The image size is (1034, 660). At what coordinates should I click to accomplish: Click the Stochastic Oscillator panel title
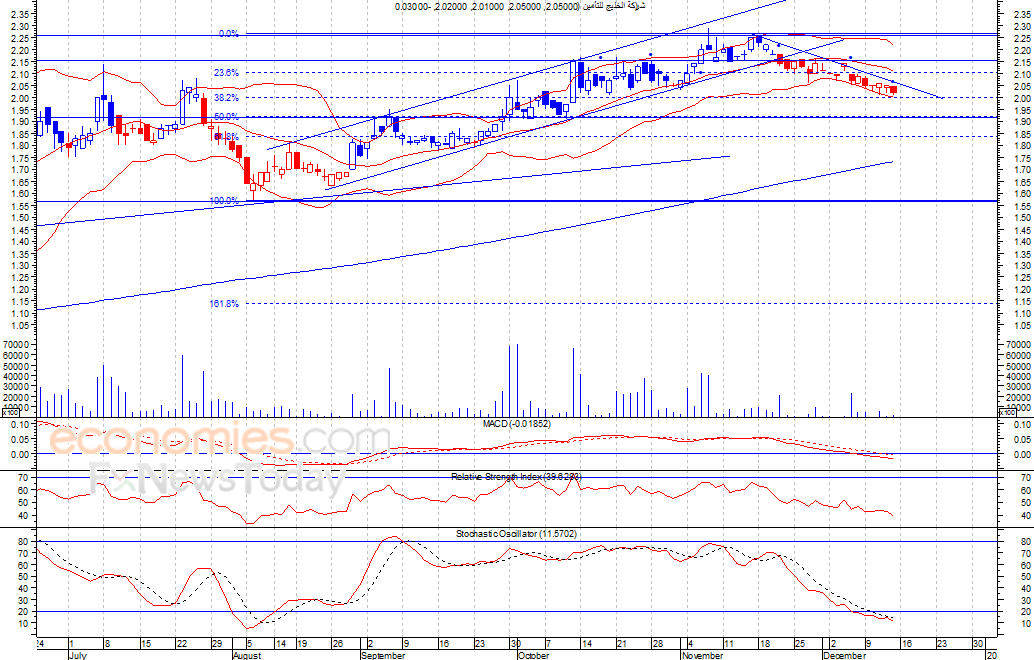point(515,535)
